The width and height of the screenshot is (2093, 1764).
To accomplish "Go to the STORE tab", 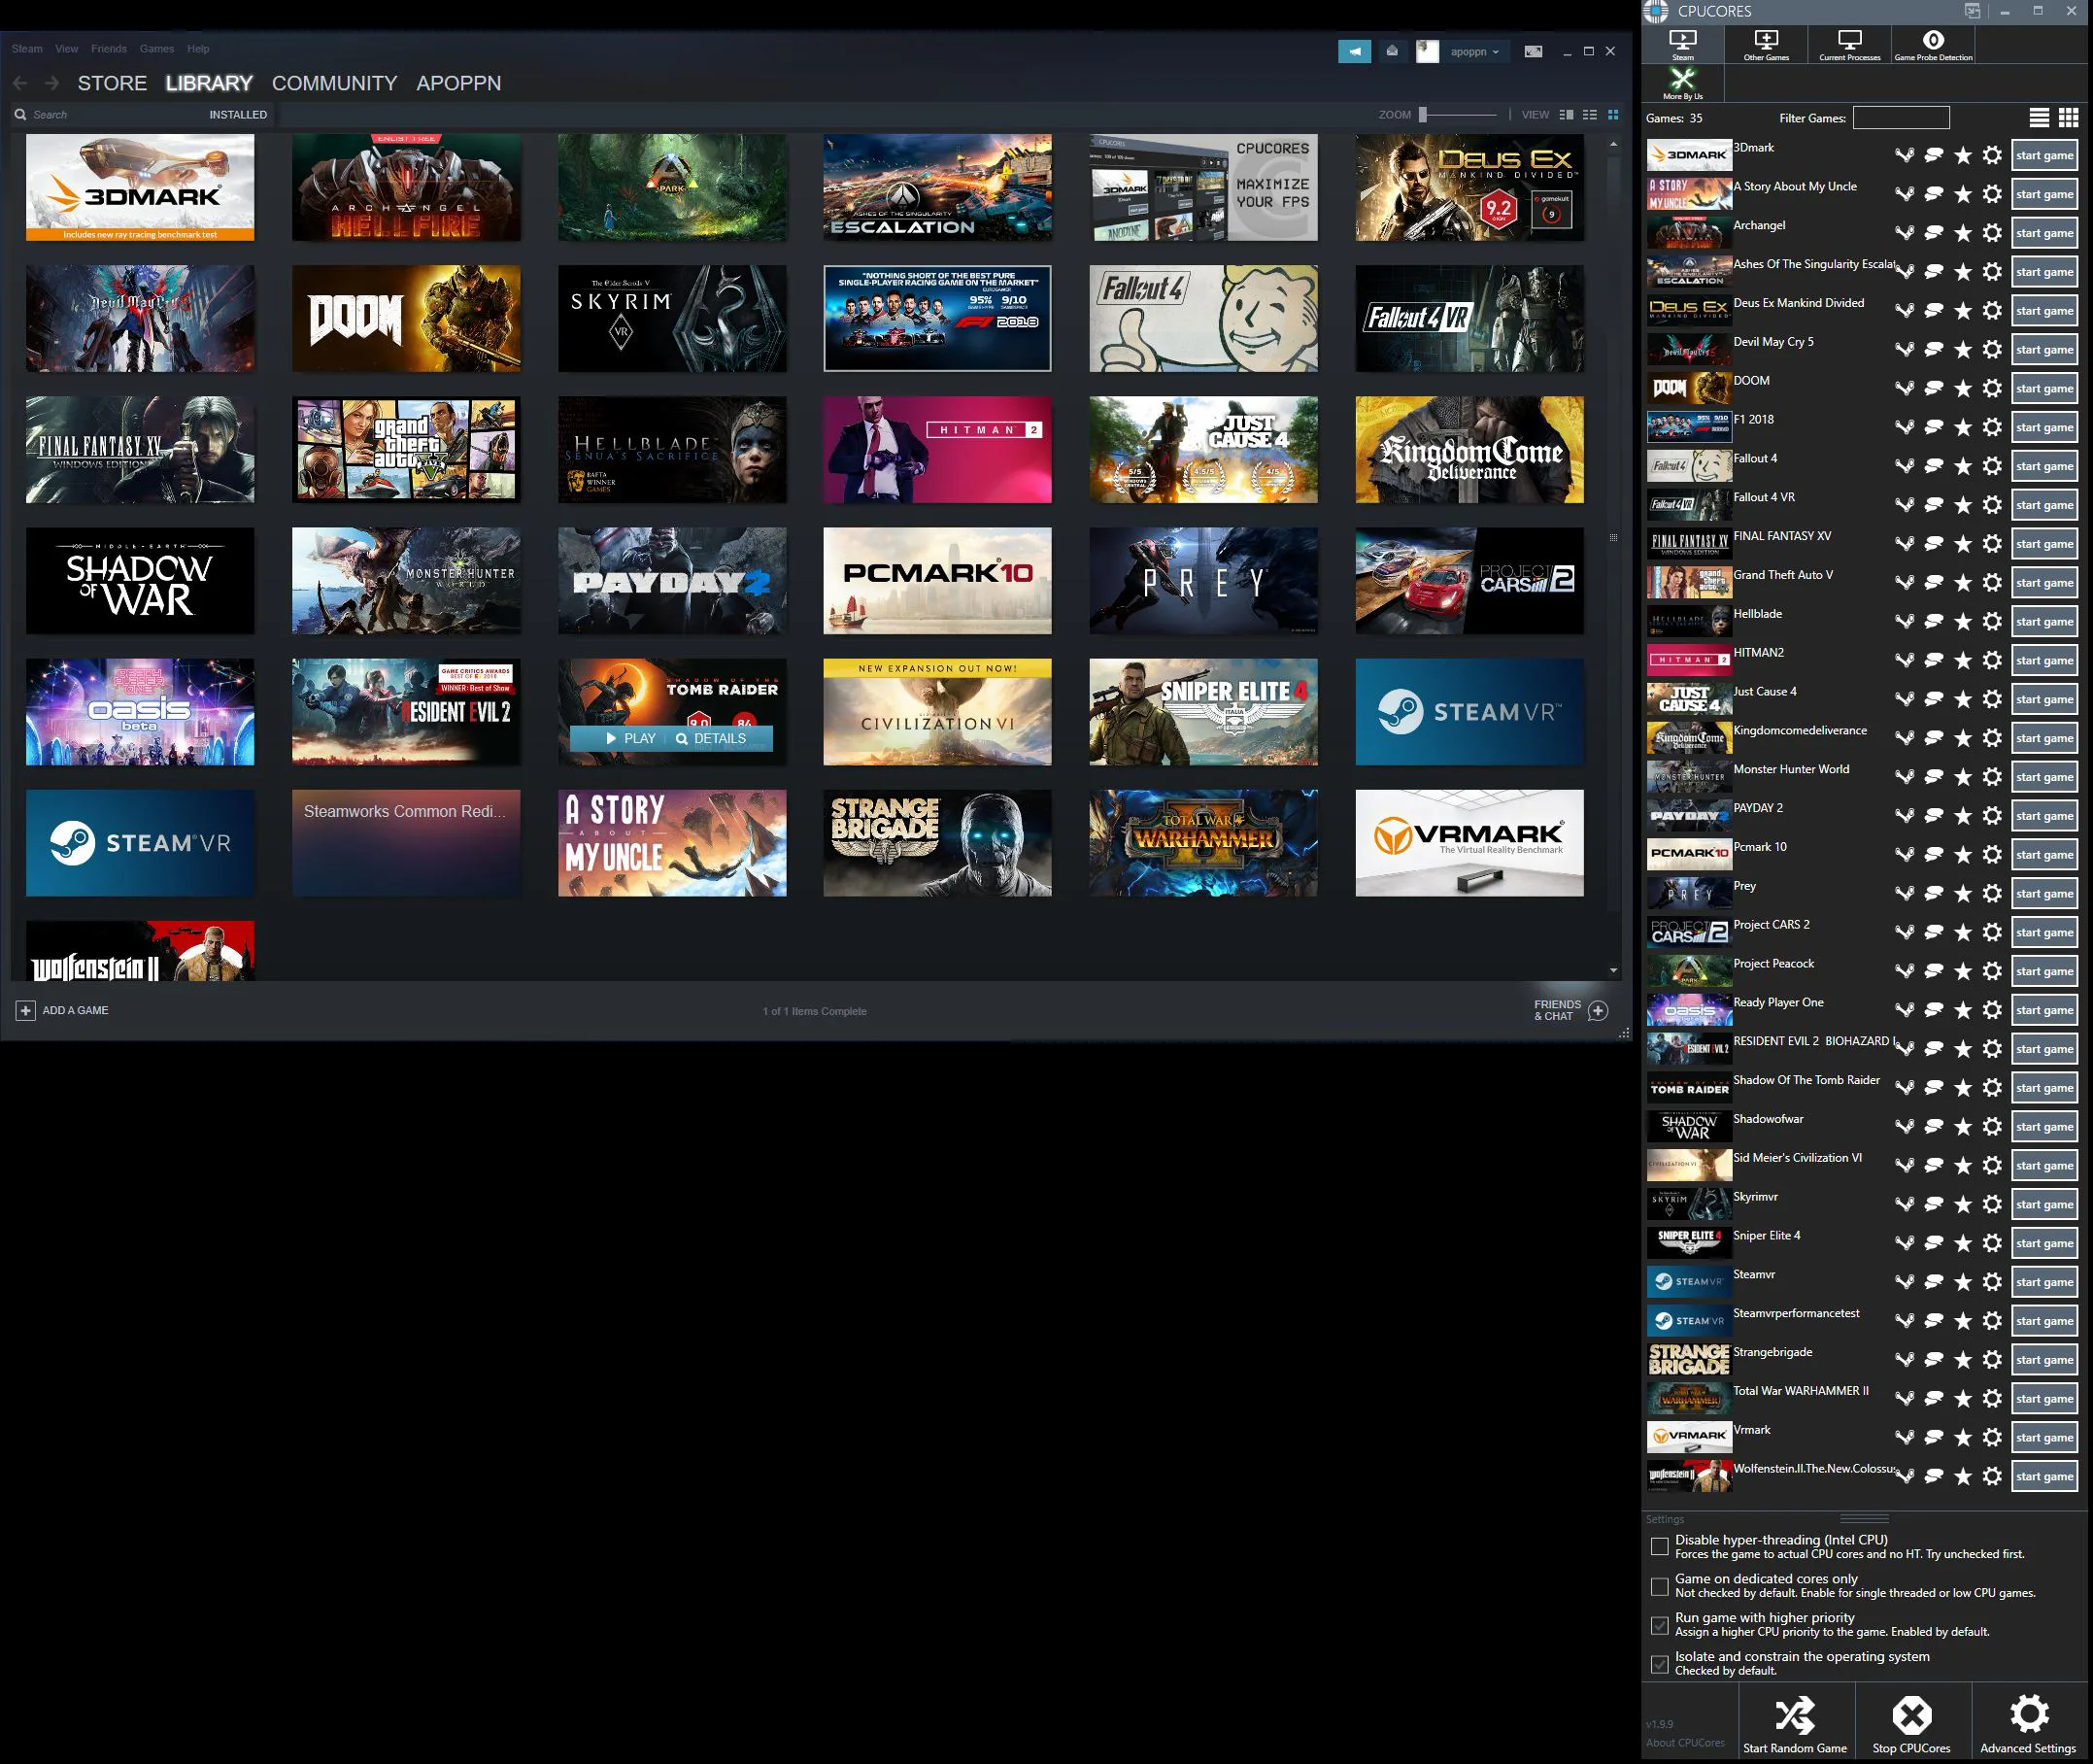I will pos(112,83).
